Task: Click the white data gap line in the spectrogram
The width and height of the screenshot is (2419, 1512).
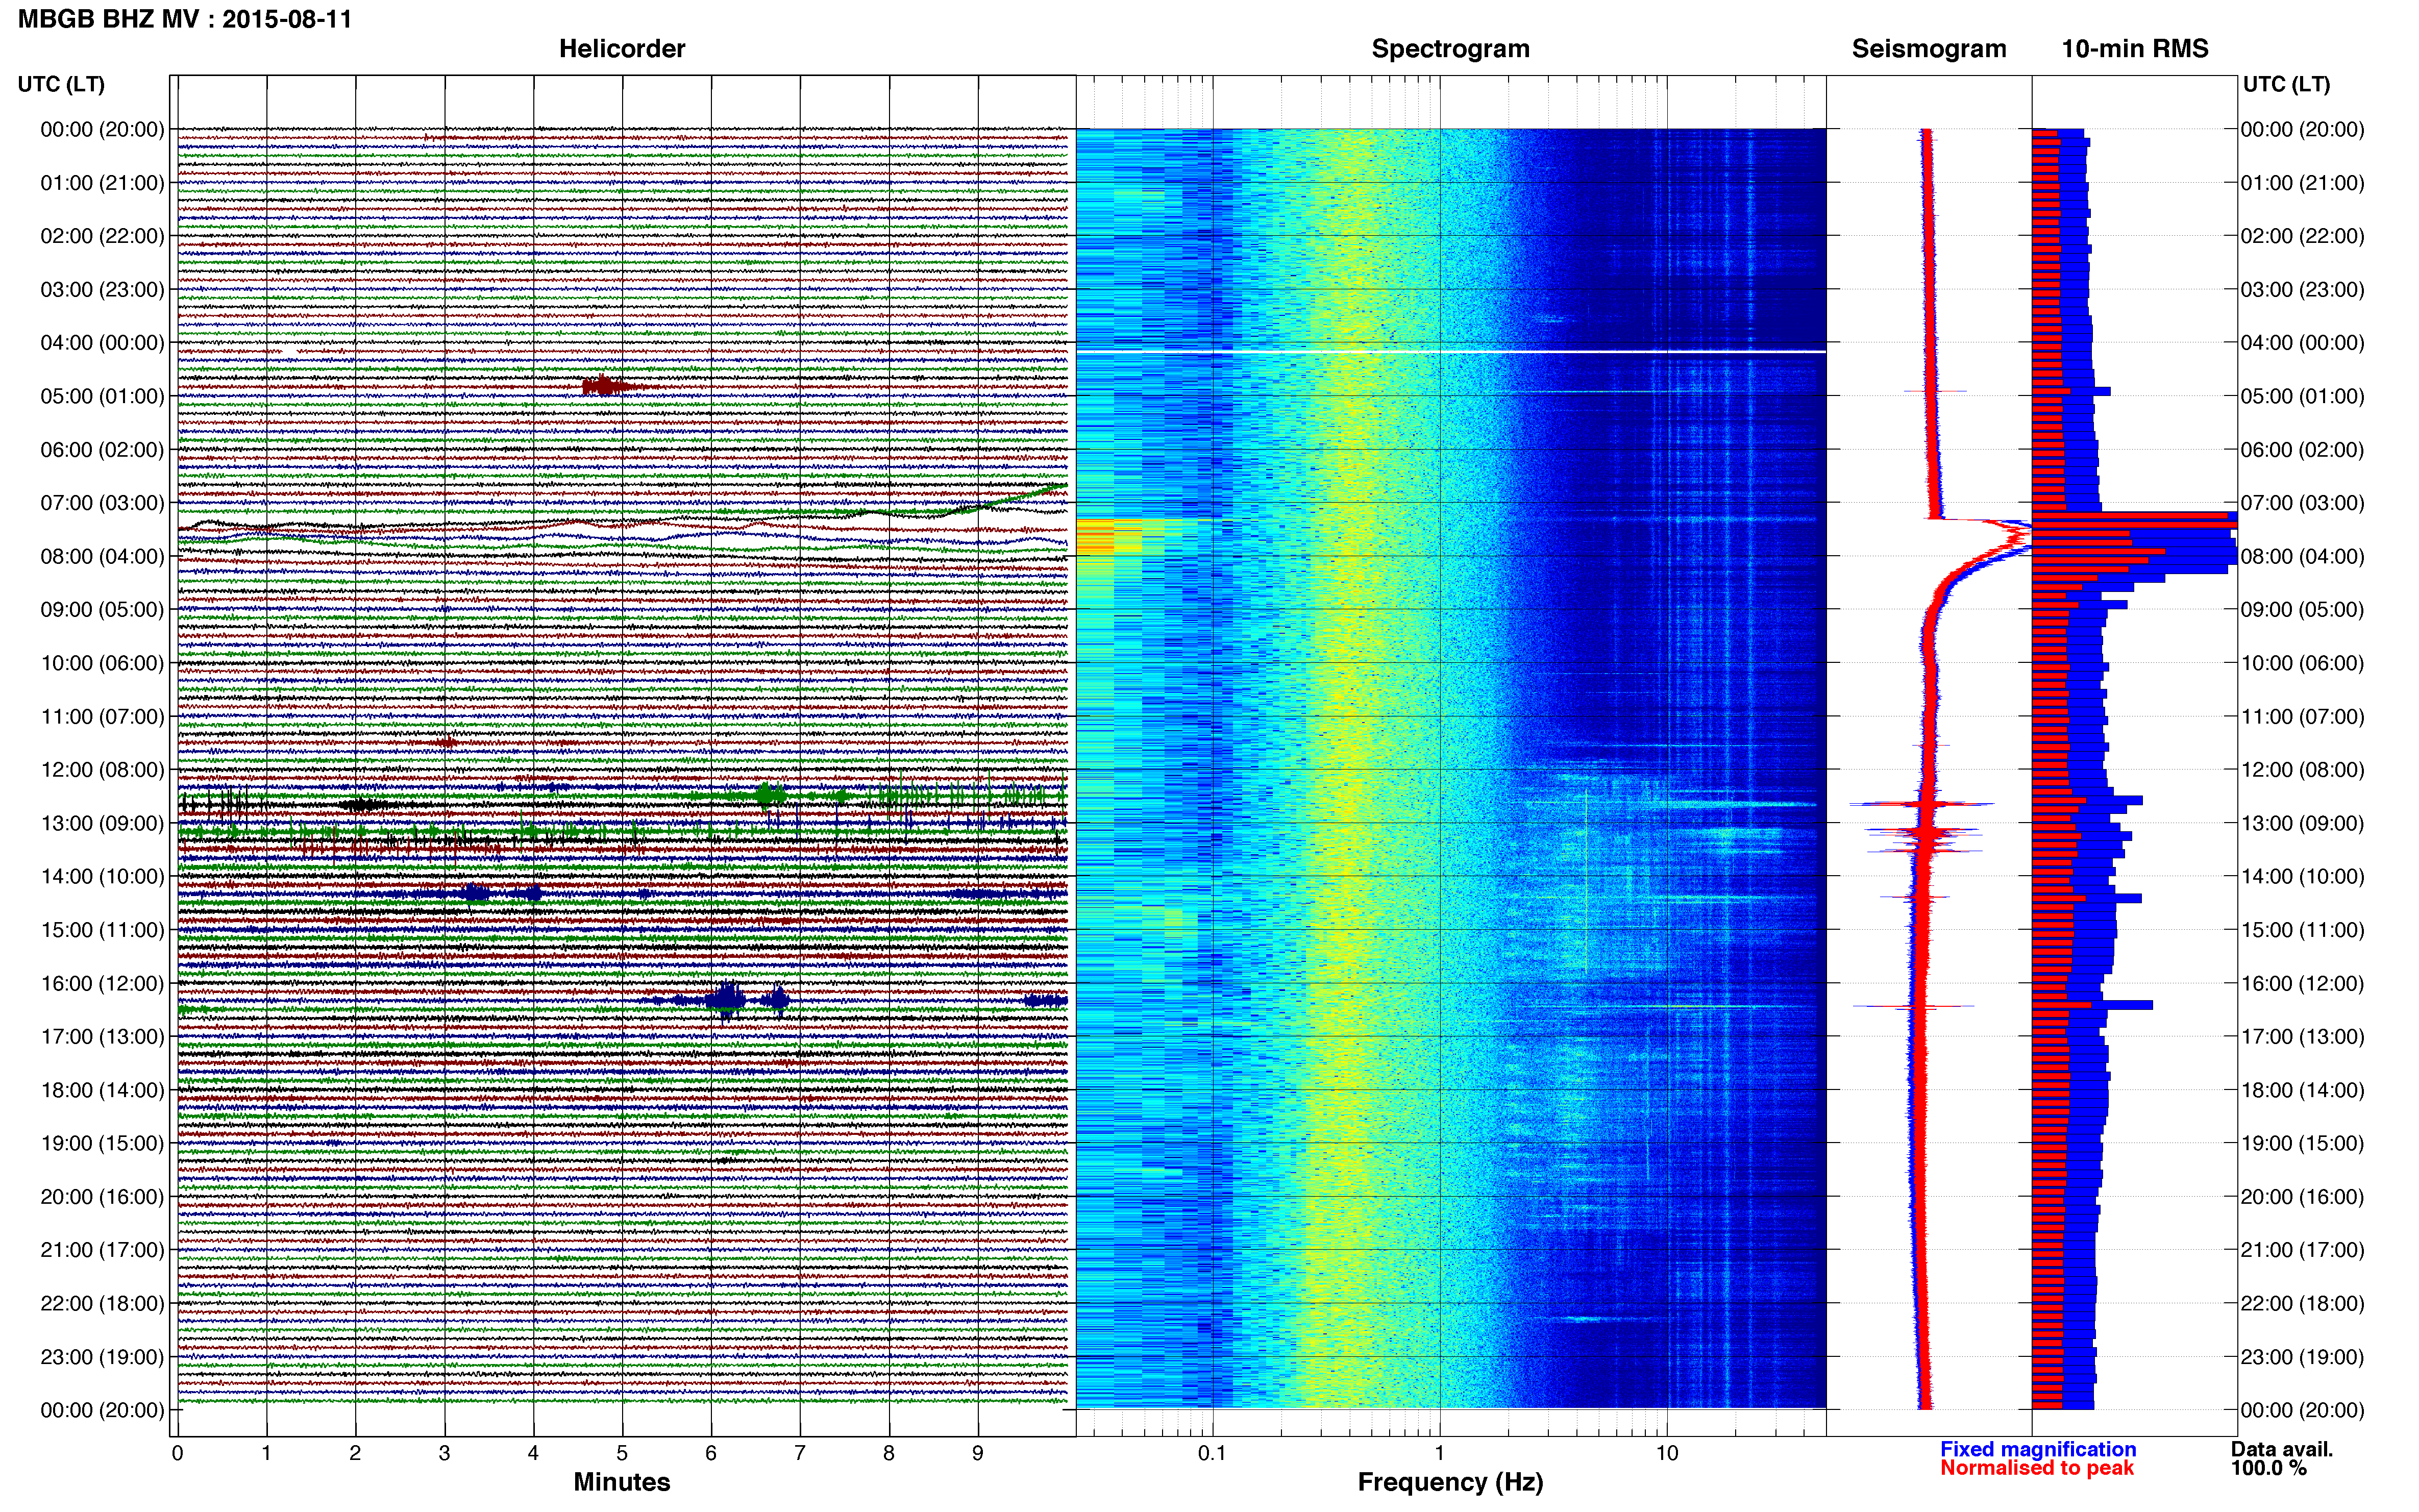Action: pos(1450,352)
